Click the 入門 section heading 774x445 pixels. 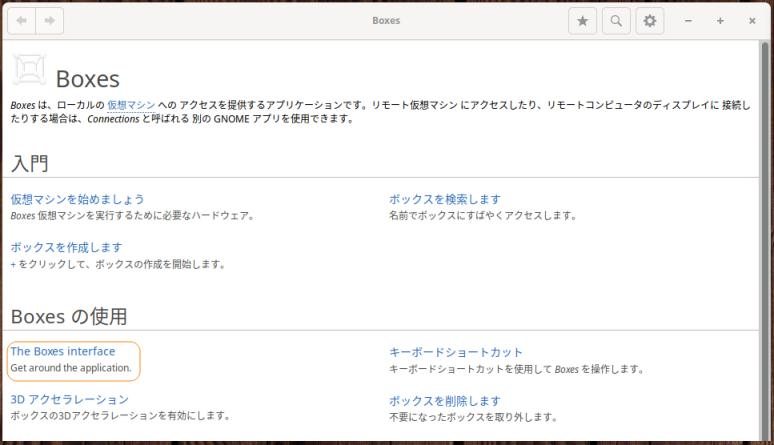pyautogui.click(x=30, y=163)
